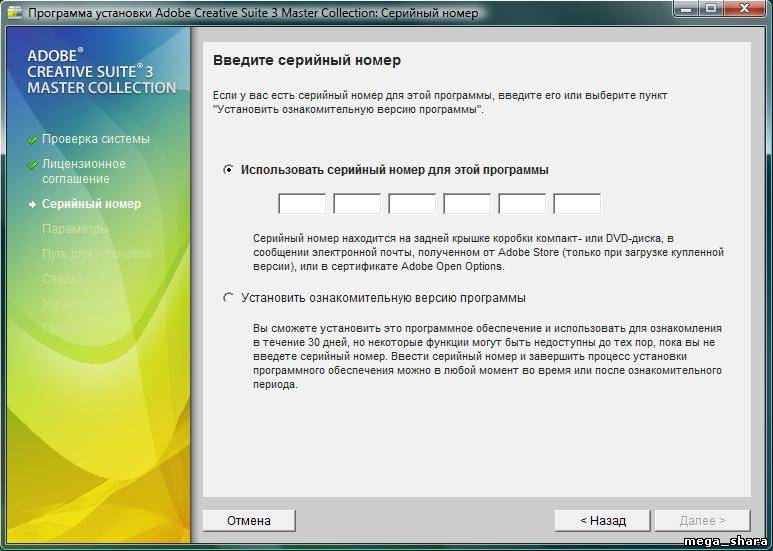Click the green checkmark beside Лицензионное соглашение
The height and width of the screenshot is (551, 773).
[x=33, y=165]
